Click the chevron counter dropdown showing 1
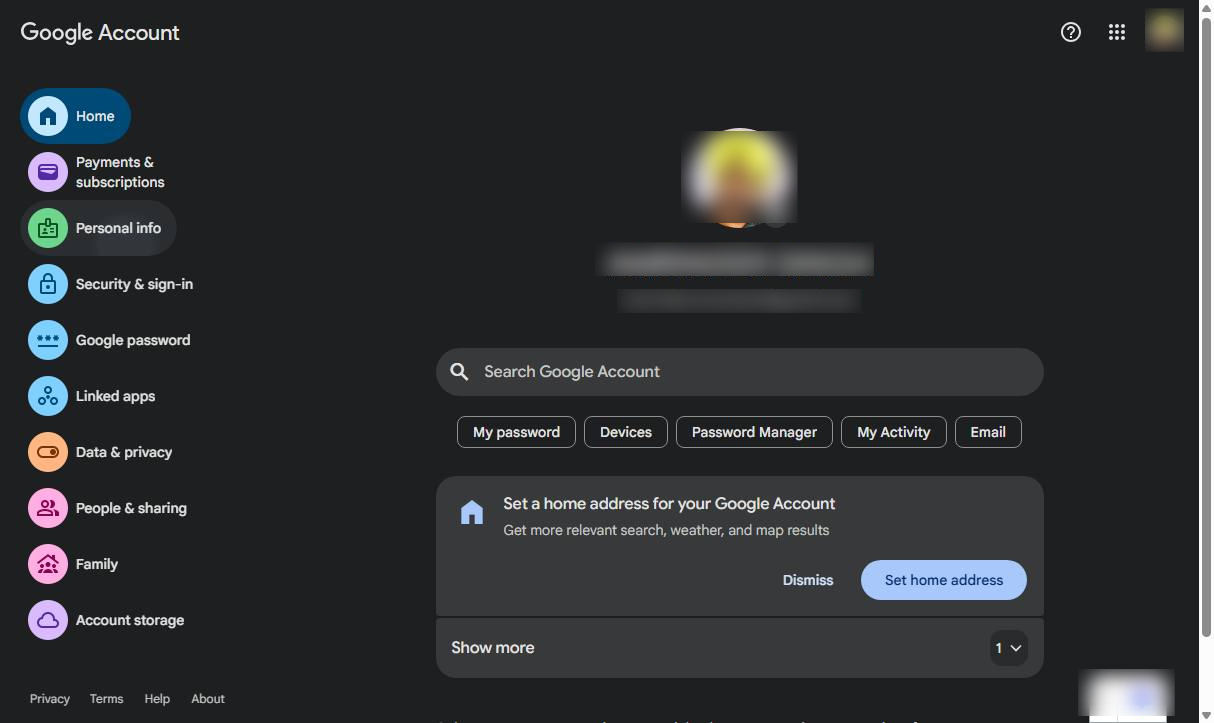This screenshot has width=1214, height=723. 1008,648
